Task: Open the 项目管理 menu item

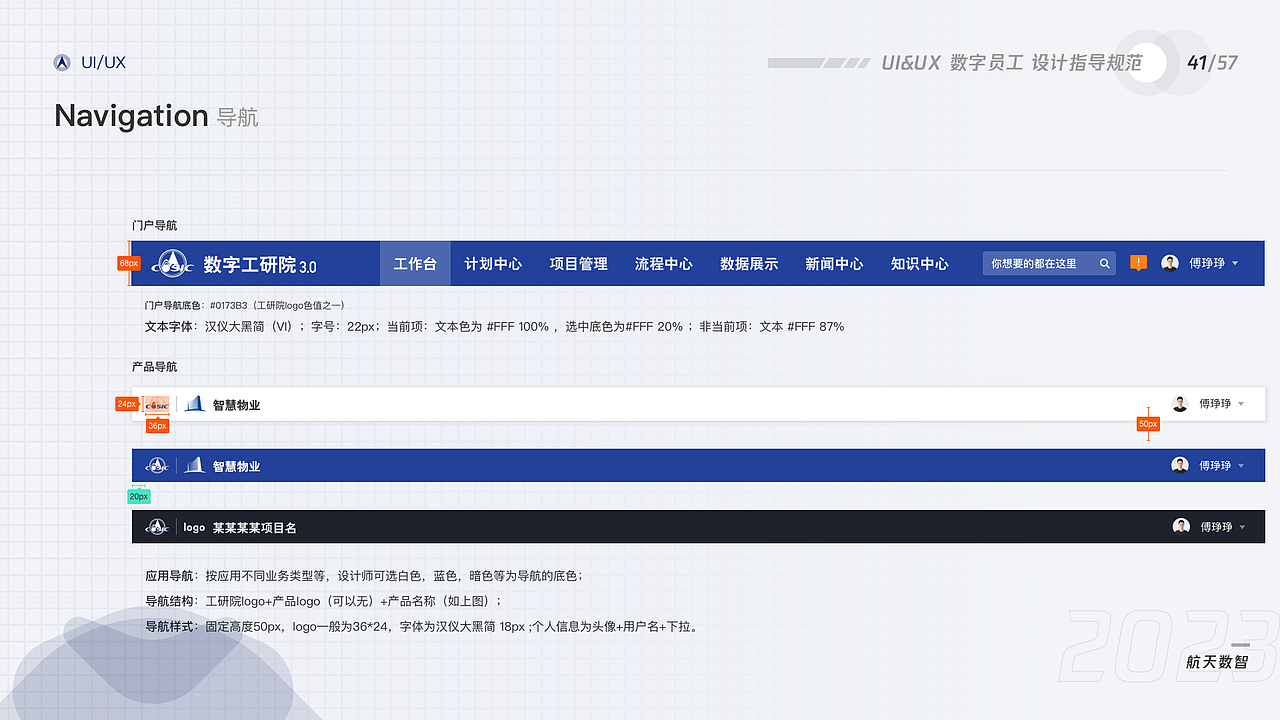Action: (578, 263)
